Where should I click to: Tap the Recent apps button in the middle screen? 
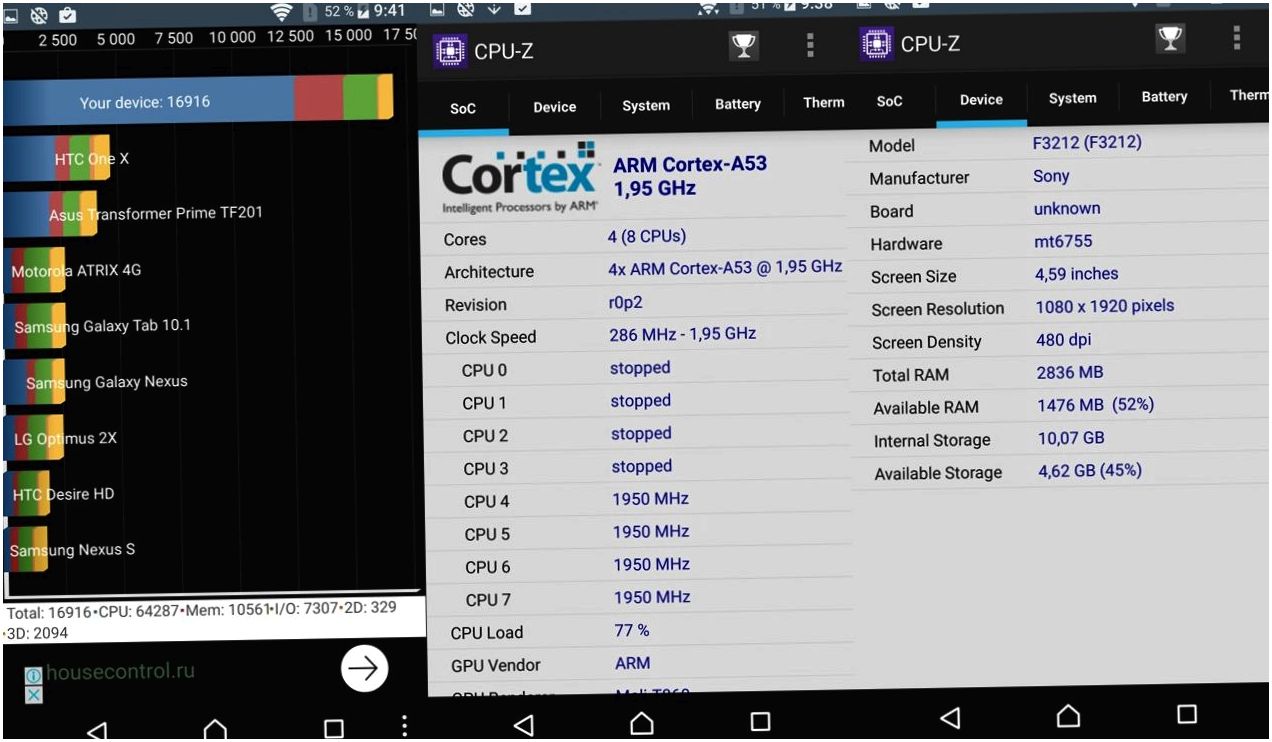(761, 721)
